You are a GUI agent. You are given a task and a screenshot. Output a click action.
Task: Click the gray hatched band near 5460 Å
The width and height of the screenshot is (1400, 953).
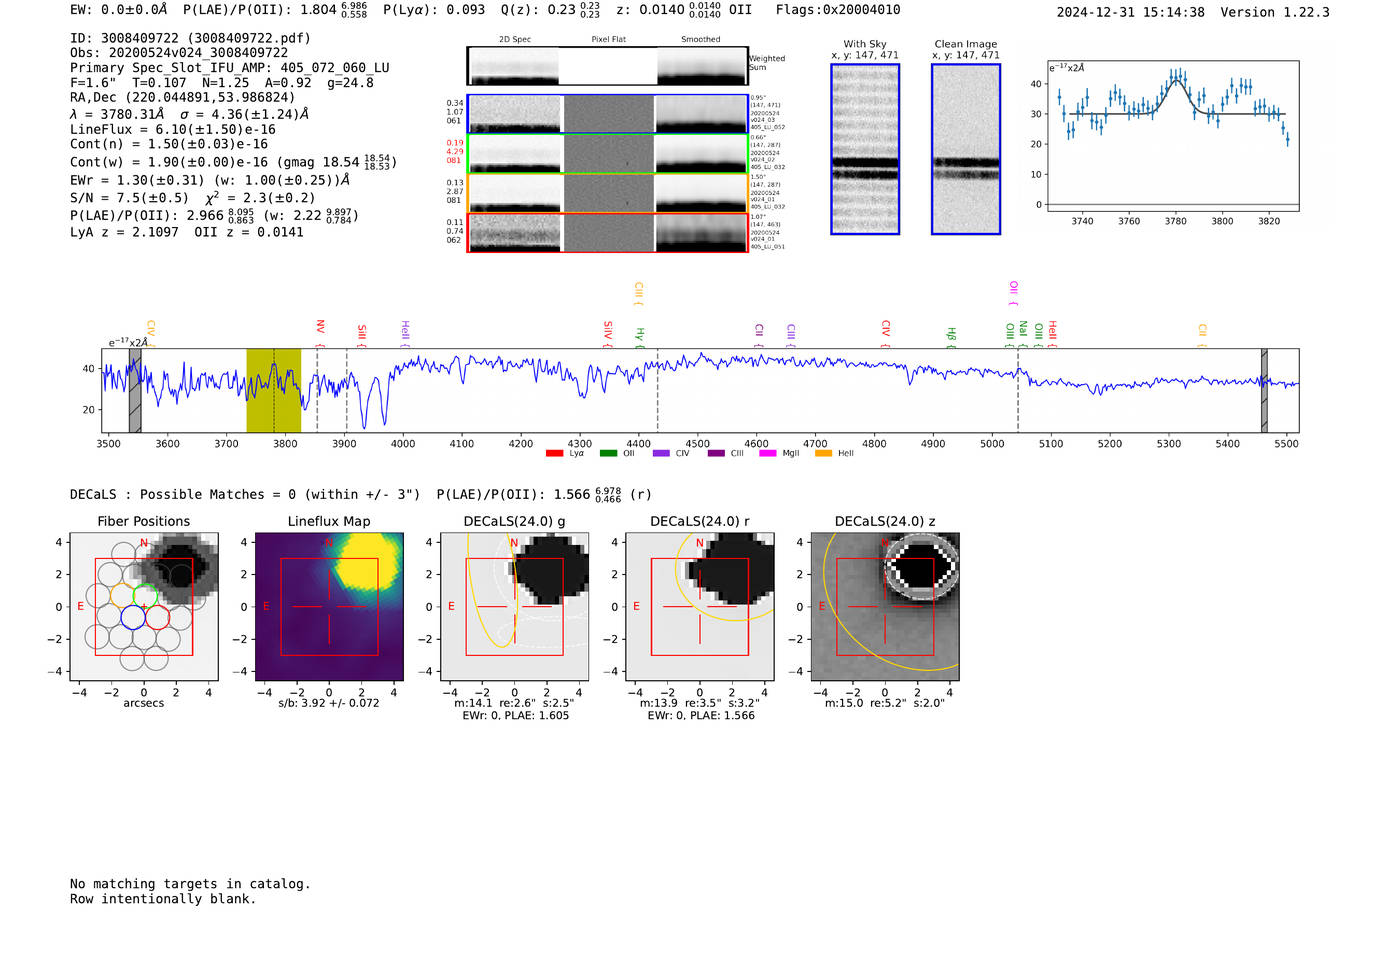1264,390
